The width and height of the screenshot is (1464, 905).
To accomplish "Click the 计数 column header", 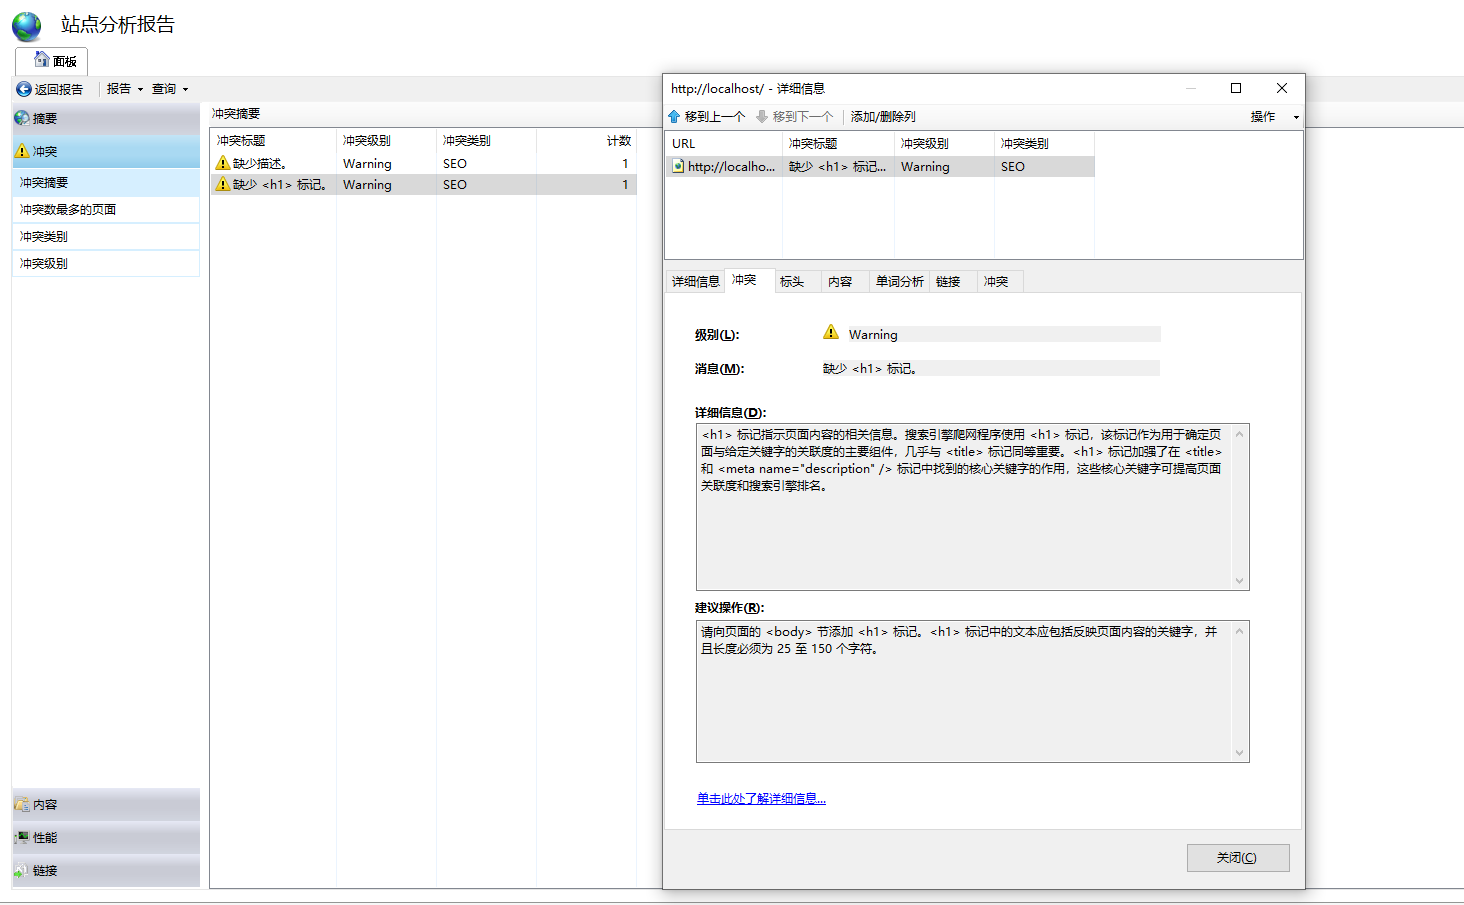I will point(618,141).
